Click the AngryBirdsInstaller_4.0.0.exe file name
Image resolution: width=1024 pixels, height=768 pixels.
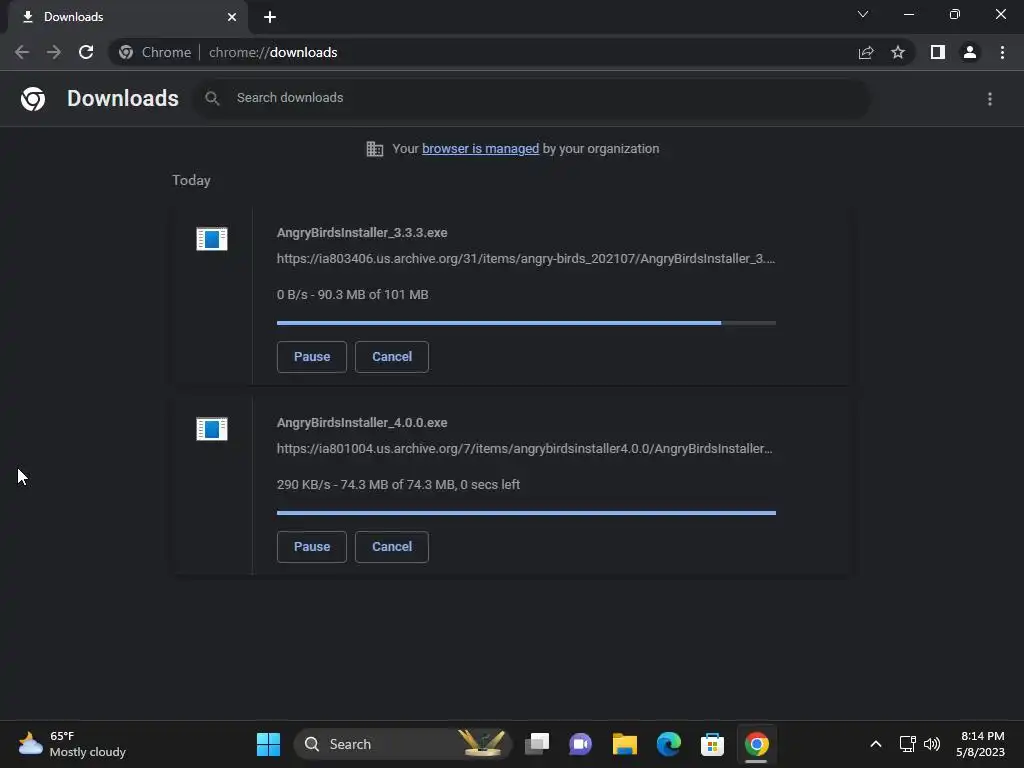[x=362, y=423]
